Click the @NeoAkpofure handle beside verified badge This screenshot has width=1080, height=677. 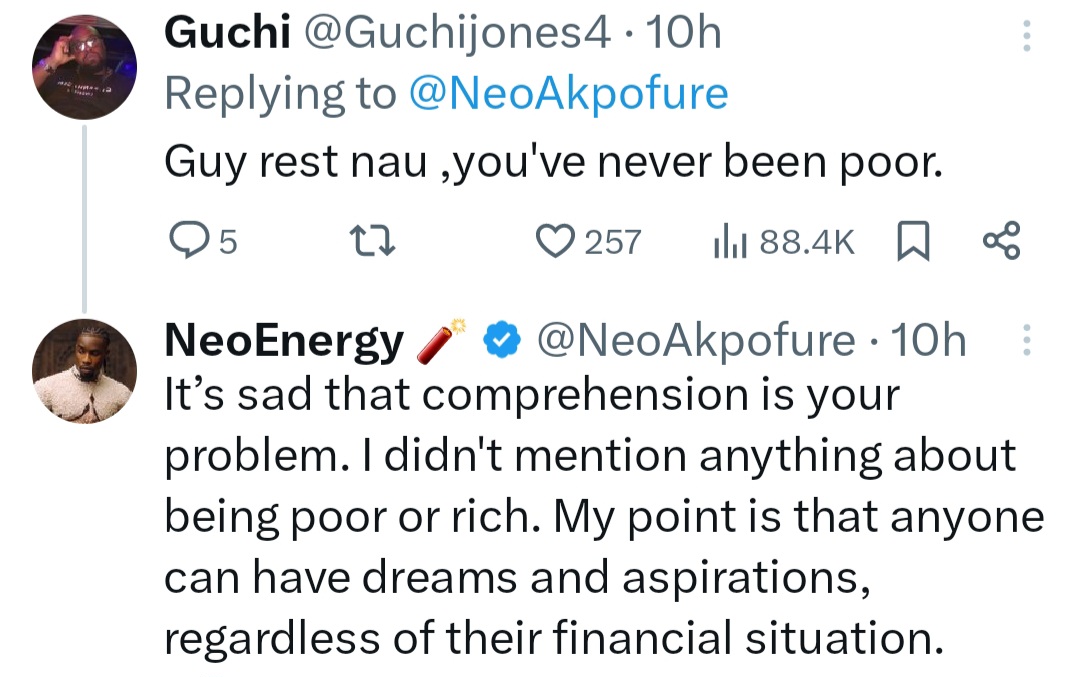(x=696, y=342)
